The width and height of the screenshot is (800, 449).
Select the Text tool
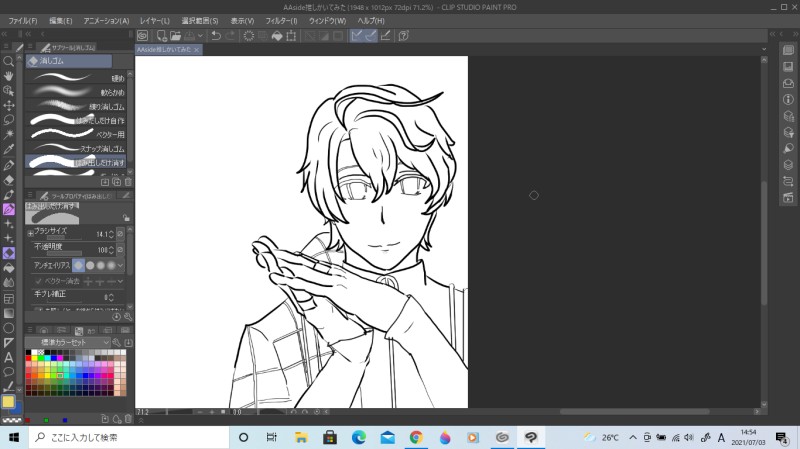9,358
